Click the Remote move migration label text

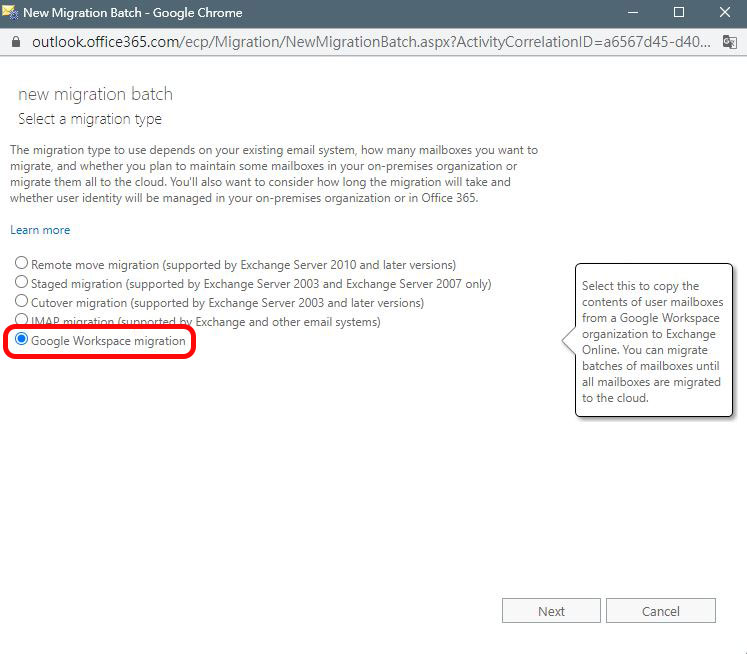point(243,265)
